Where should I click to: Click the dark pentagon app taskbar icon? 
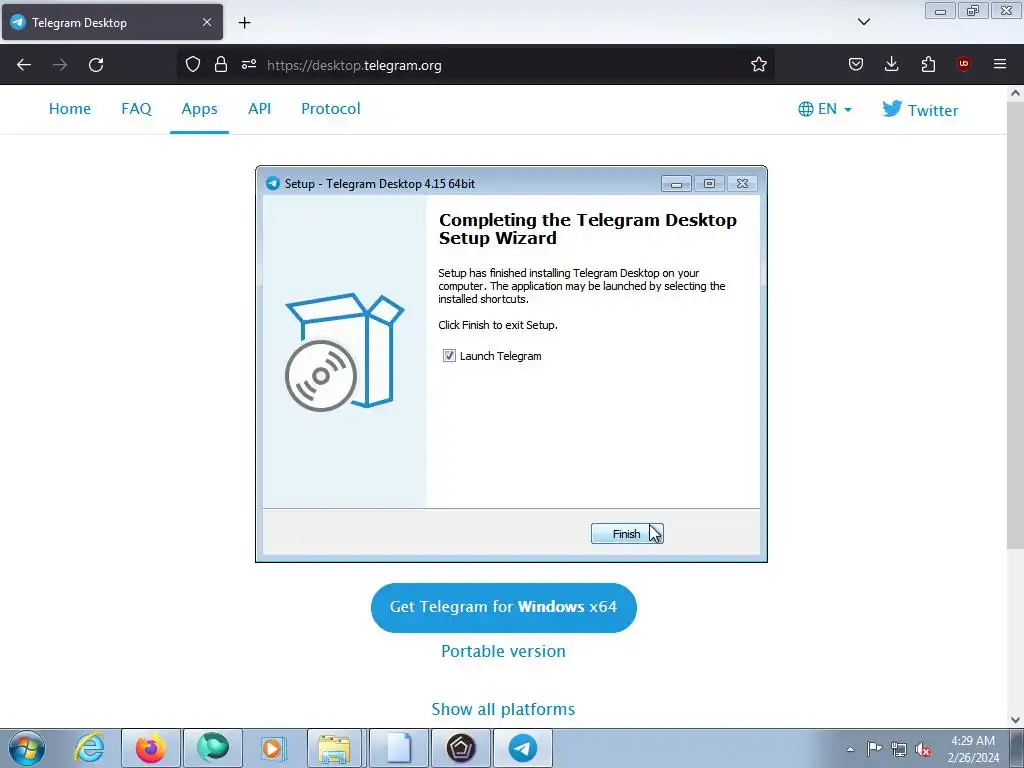tap(460, 748)
